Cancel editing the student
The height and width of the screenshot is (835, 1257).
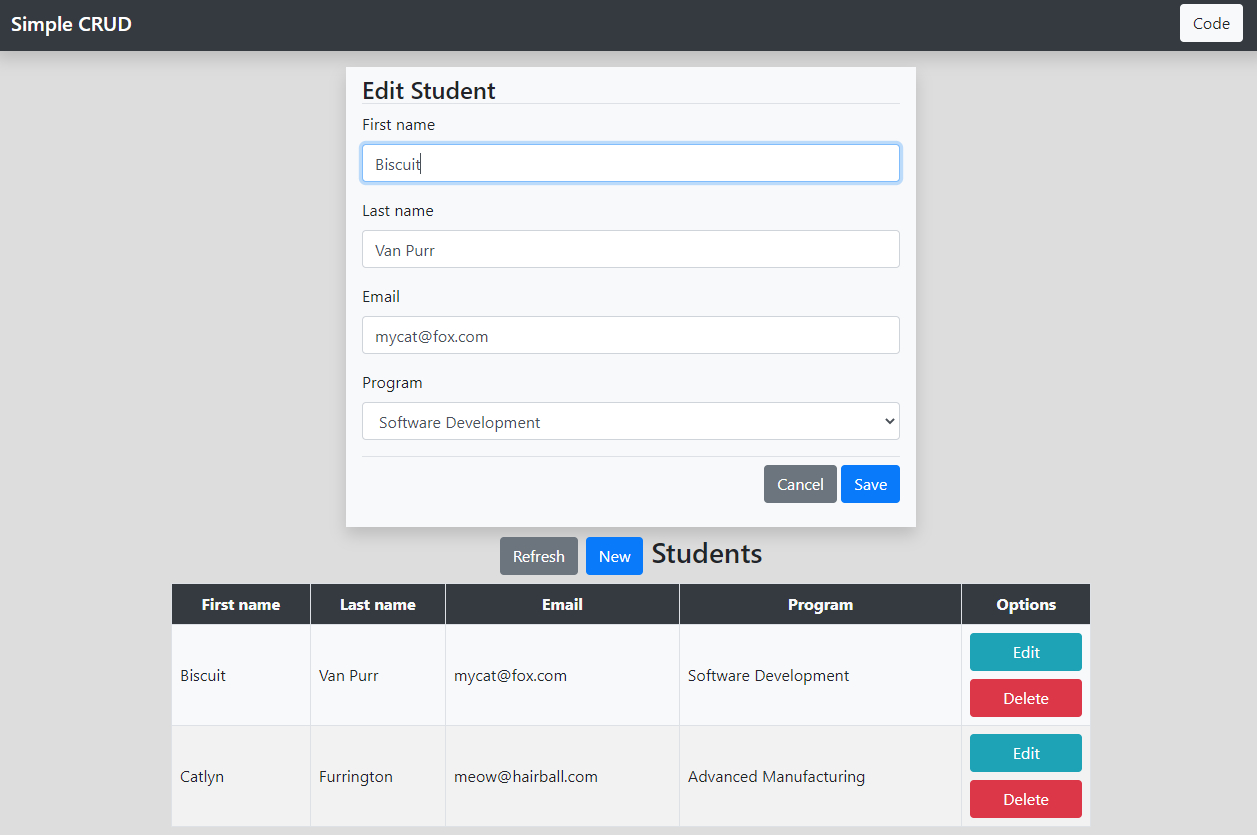tap(800, 484)
